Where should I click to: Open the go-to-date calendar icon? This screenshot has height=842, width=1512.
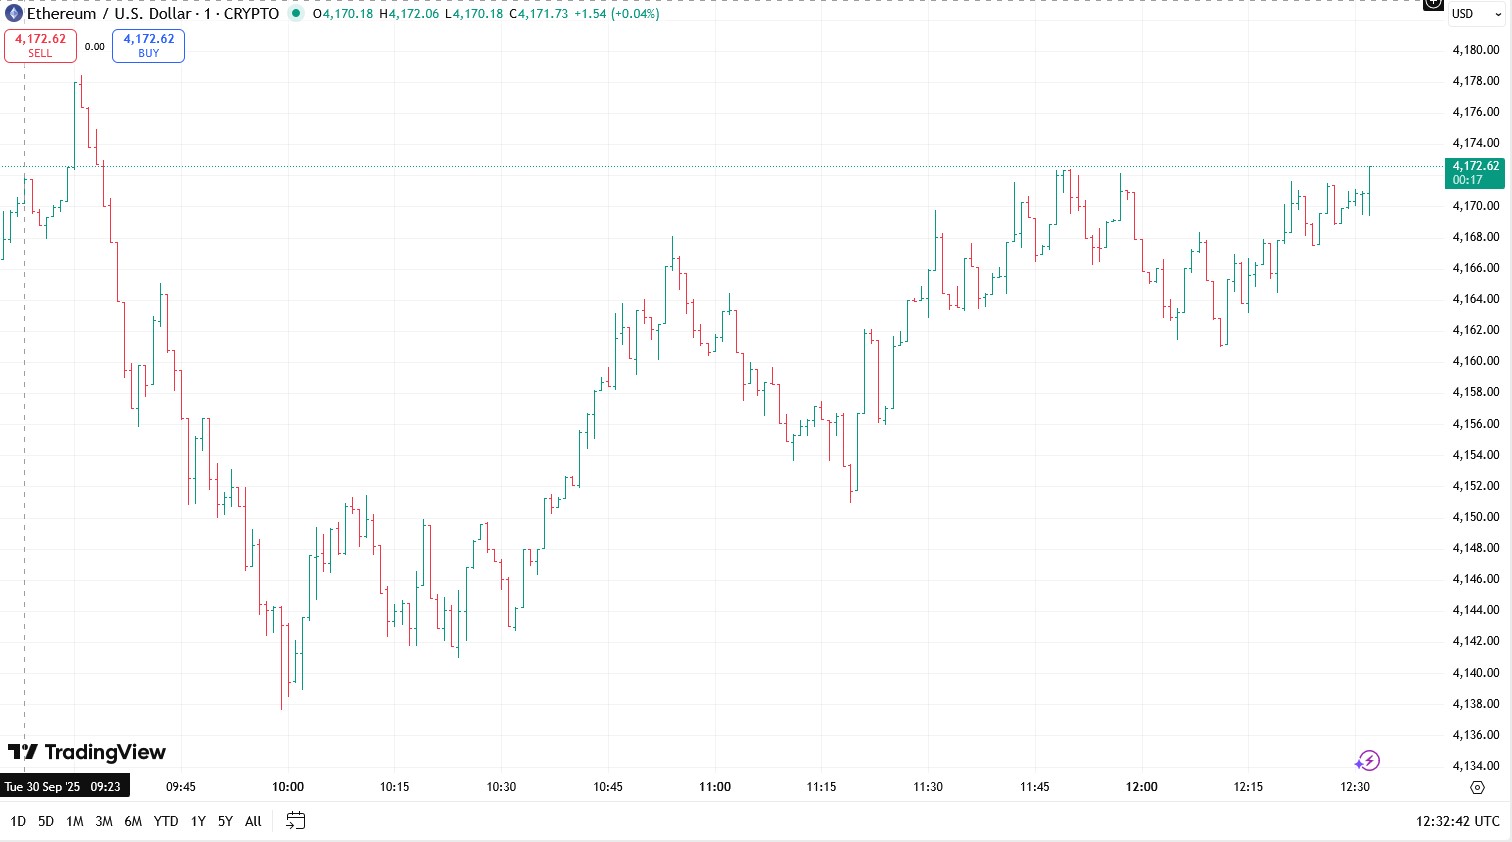coord(295,821)
